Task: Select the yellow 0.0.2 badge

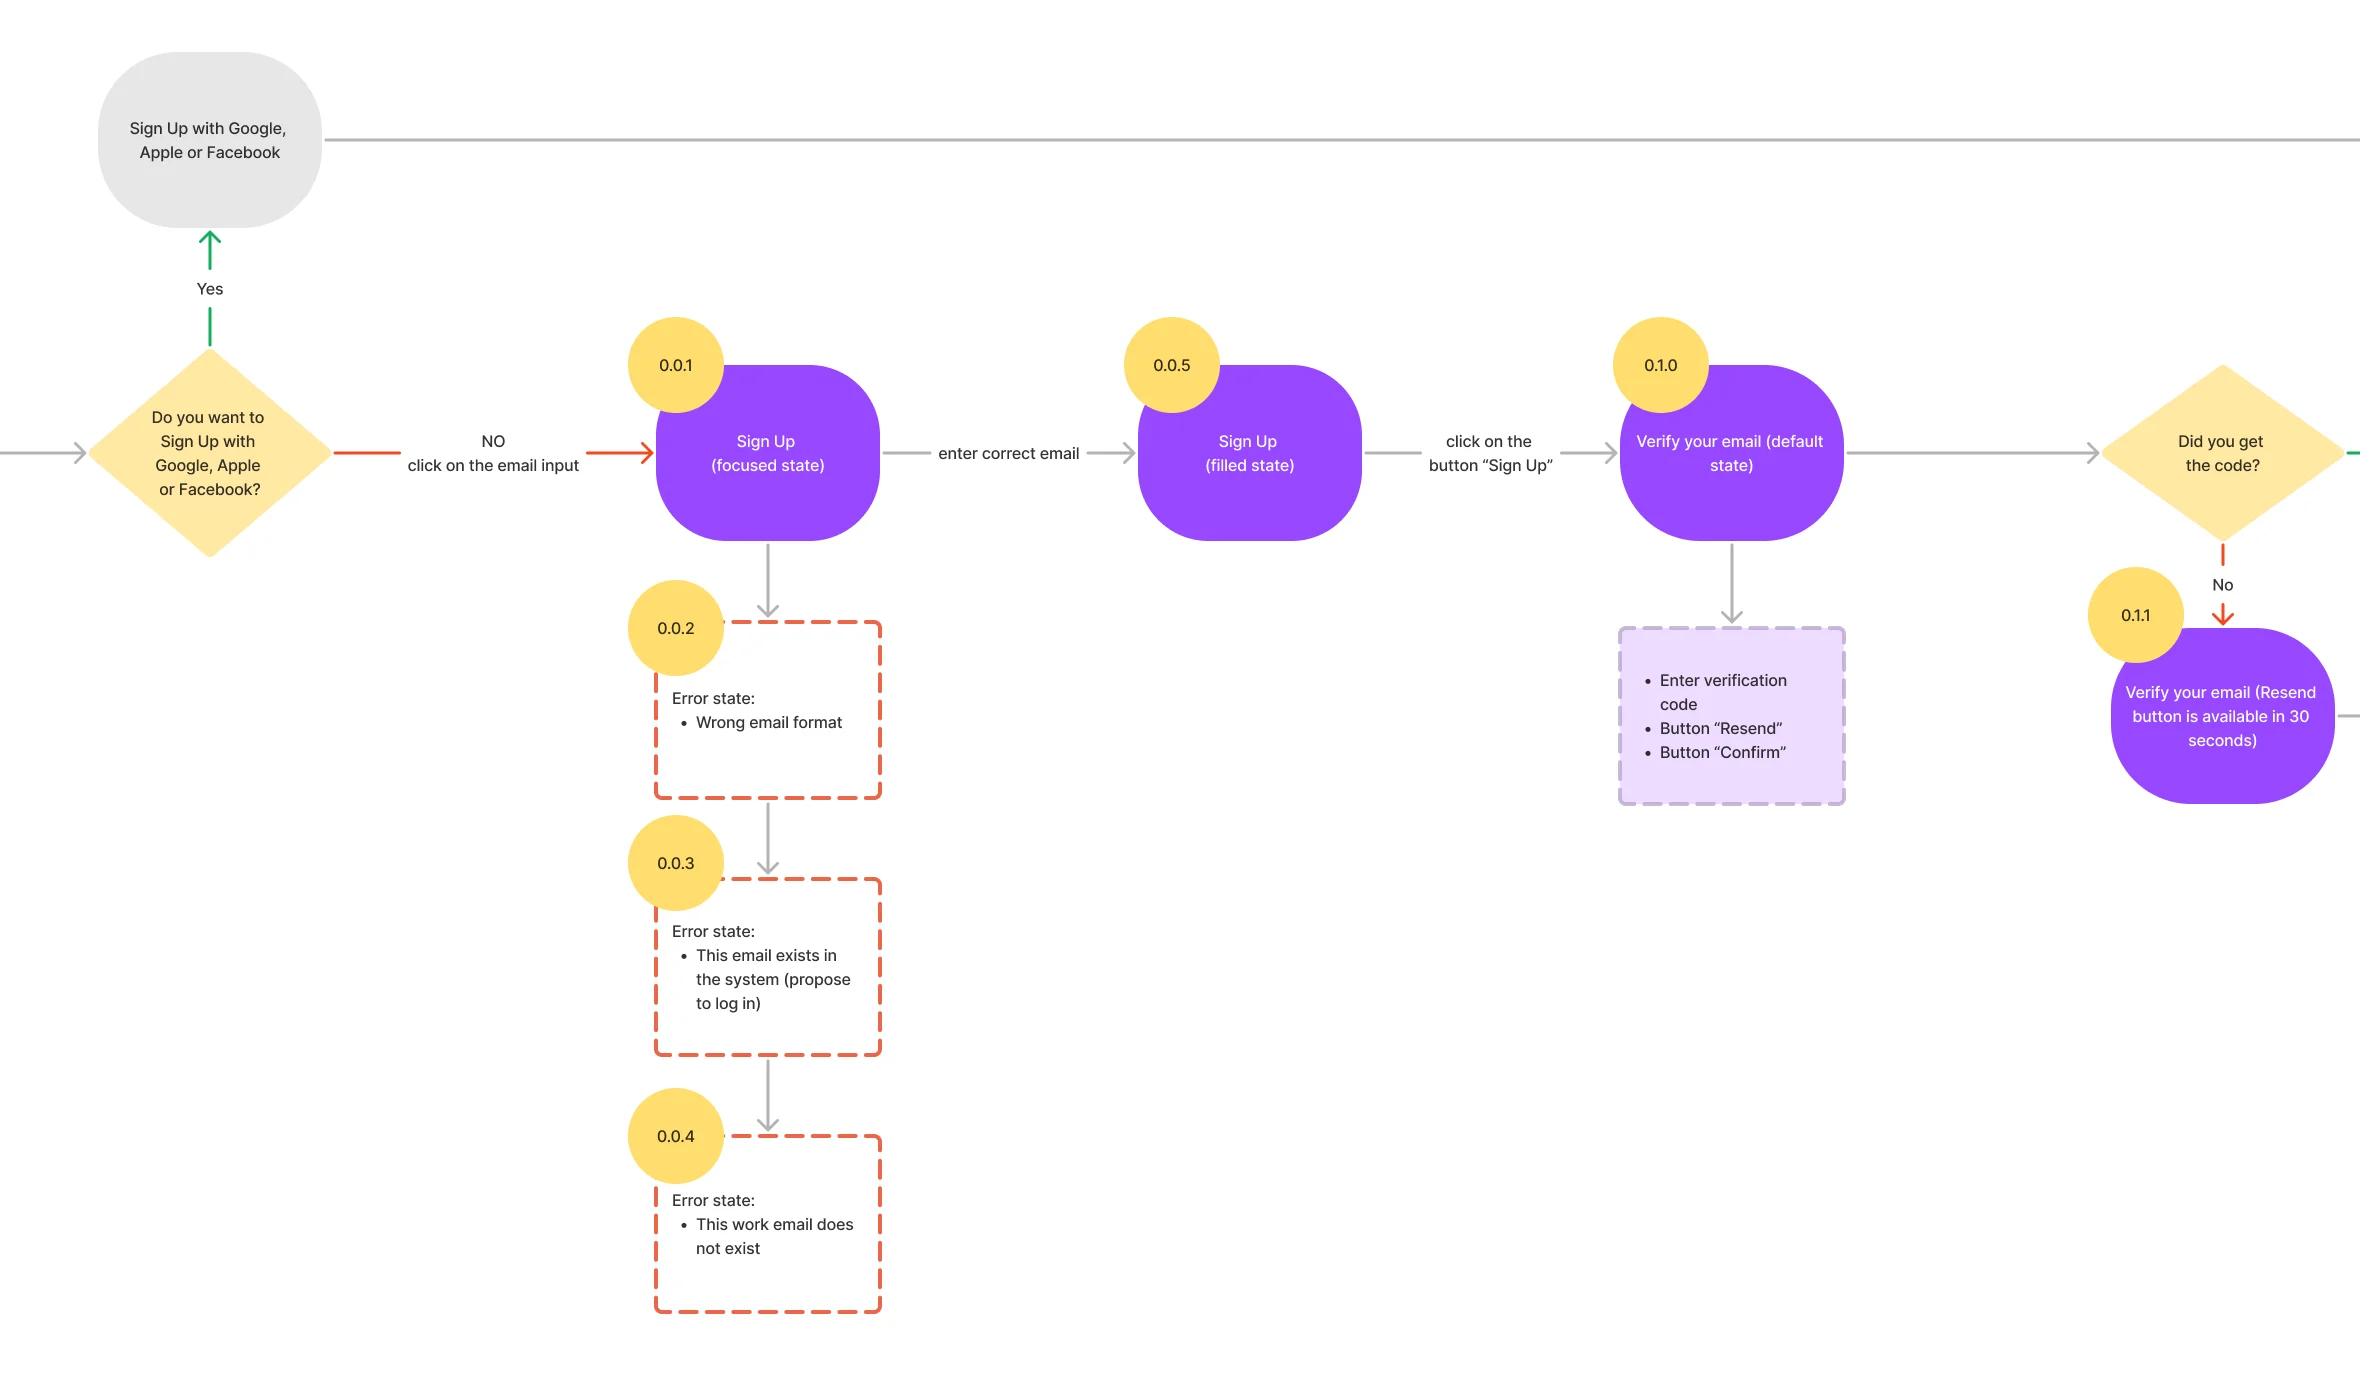Action: (x=676, y=628)
